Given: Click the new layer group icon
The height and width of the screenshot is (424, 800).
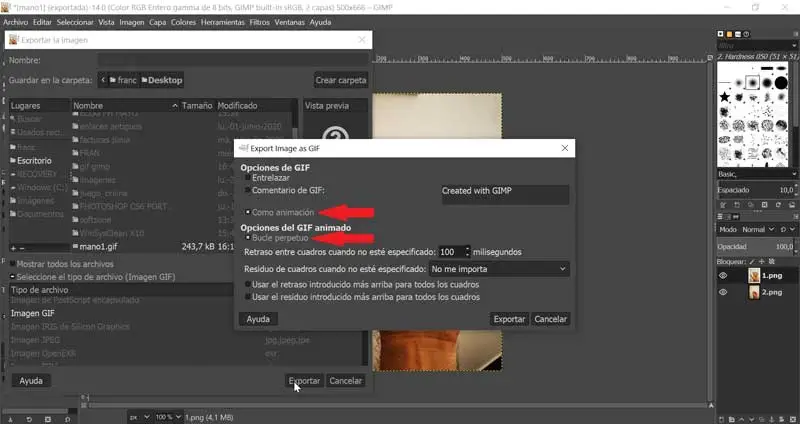Looking at the screenshot, I should 731,419.
